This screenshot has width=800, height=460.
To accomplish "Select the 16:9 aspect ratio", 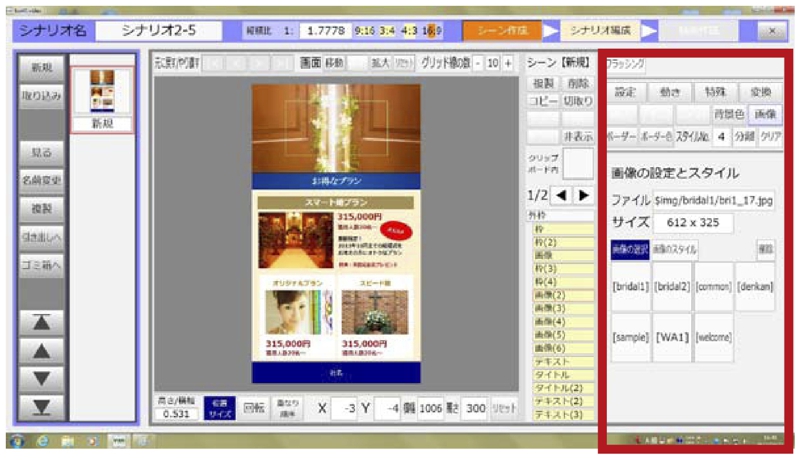I will (x=432, y=31).
